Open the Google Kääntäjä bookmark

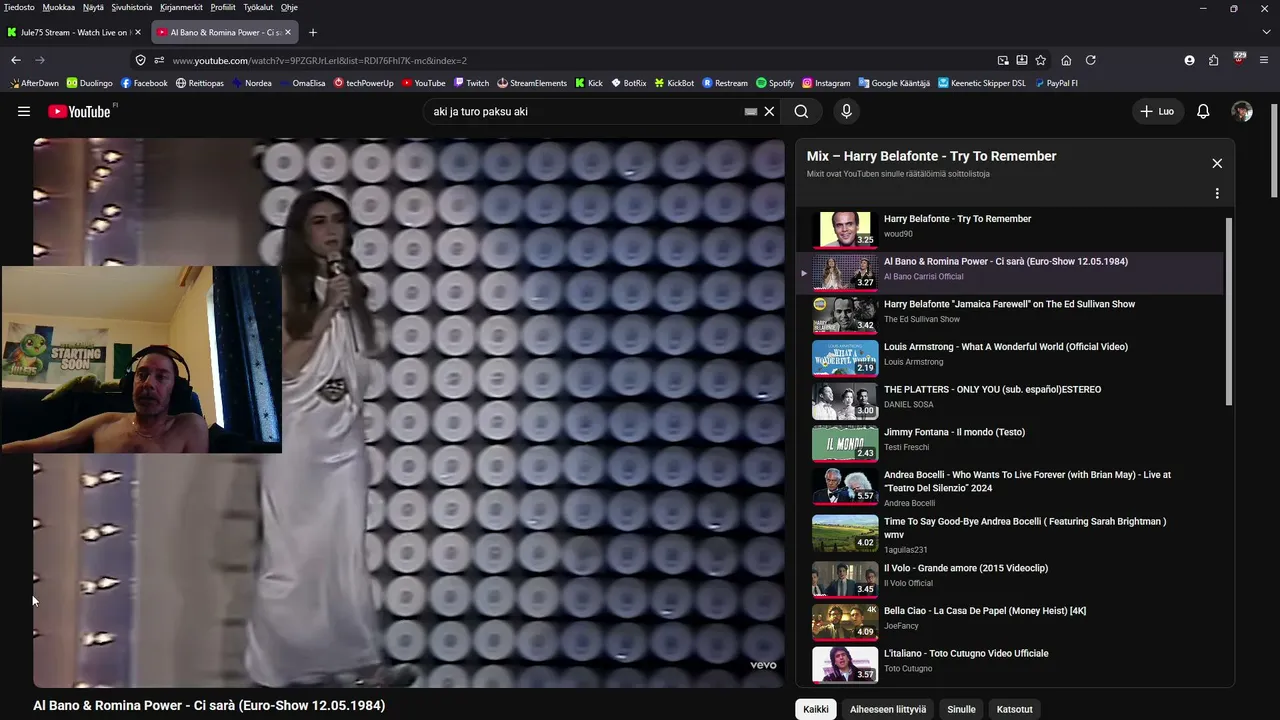[x=893, y=83]
